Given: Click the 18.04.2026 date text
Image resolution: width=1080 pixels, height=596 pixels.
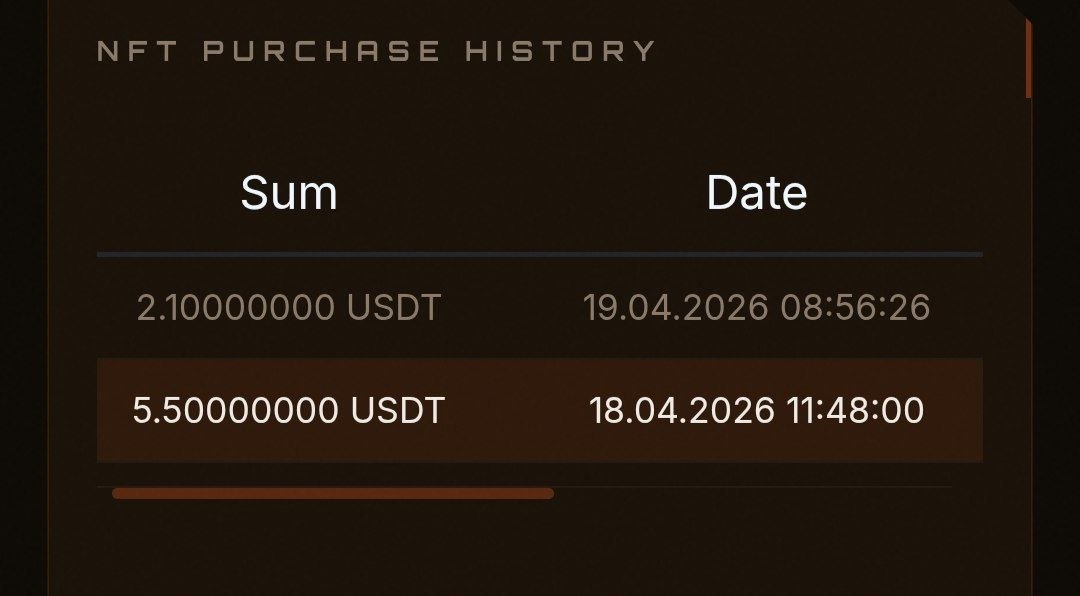Looking at the screenshot, I should pos(681,410).
